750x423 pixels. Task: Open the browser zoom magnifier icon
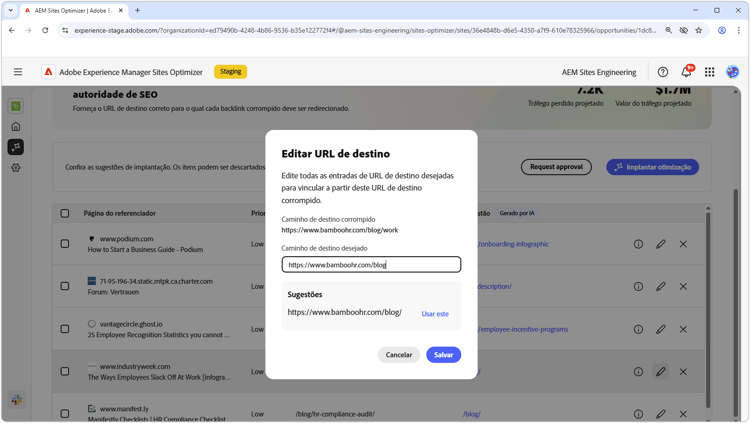point(668,30)
